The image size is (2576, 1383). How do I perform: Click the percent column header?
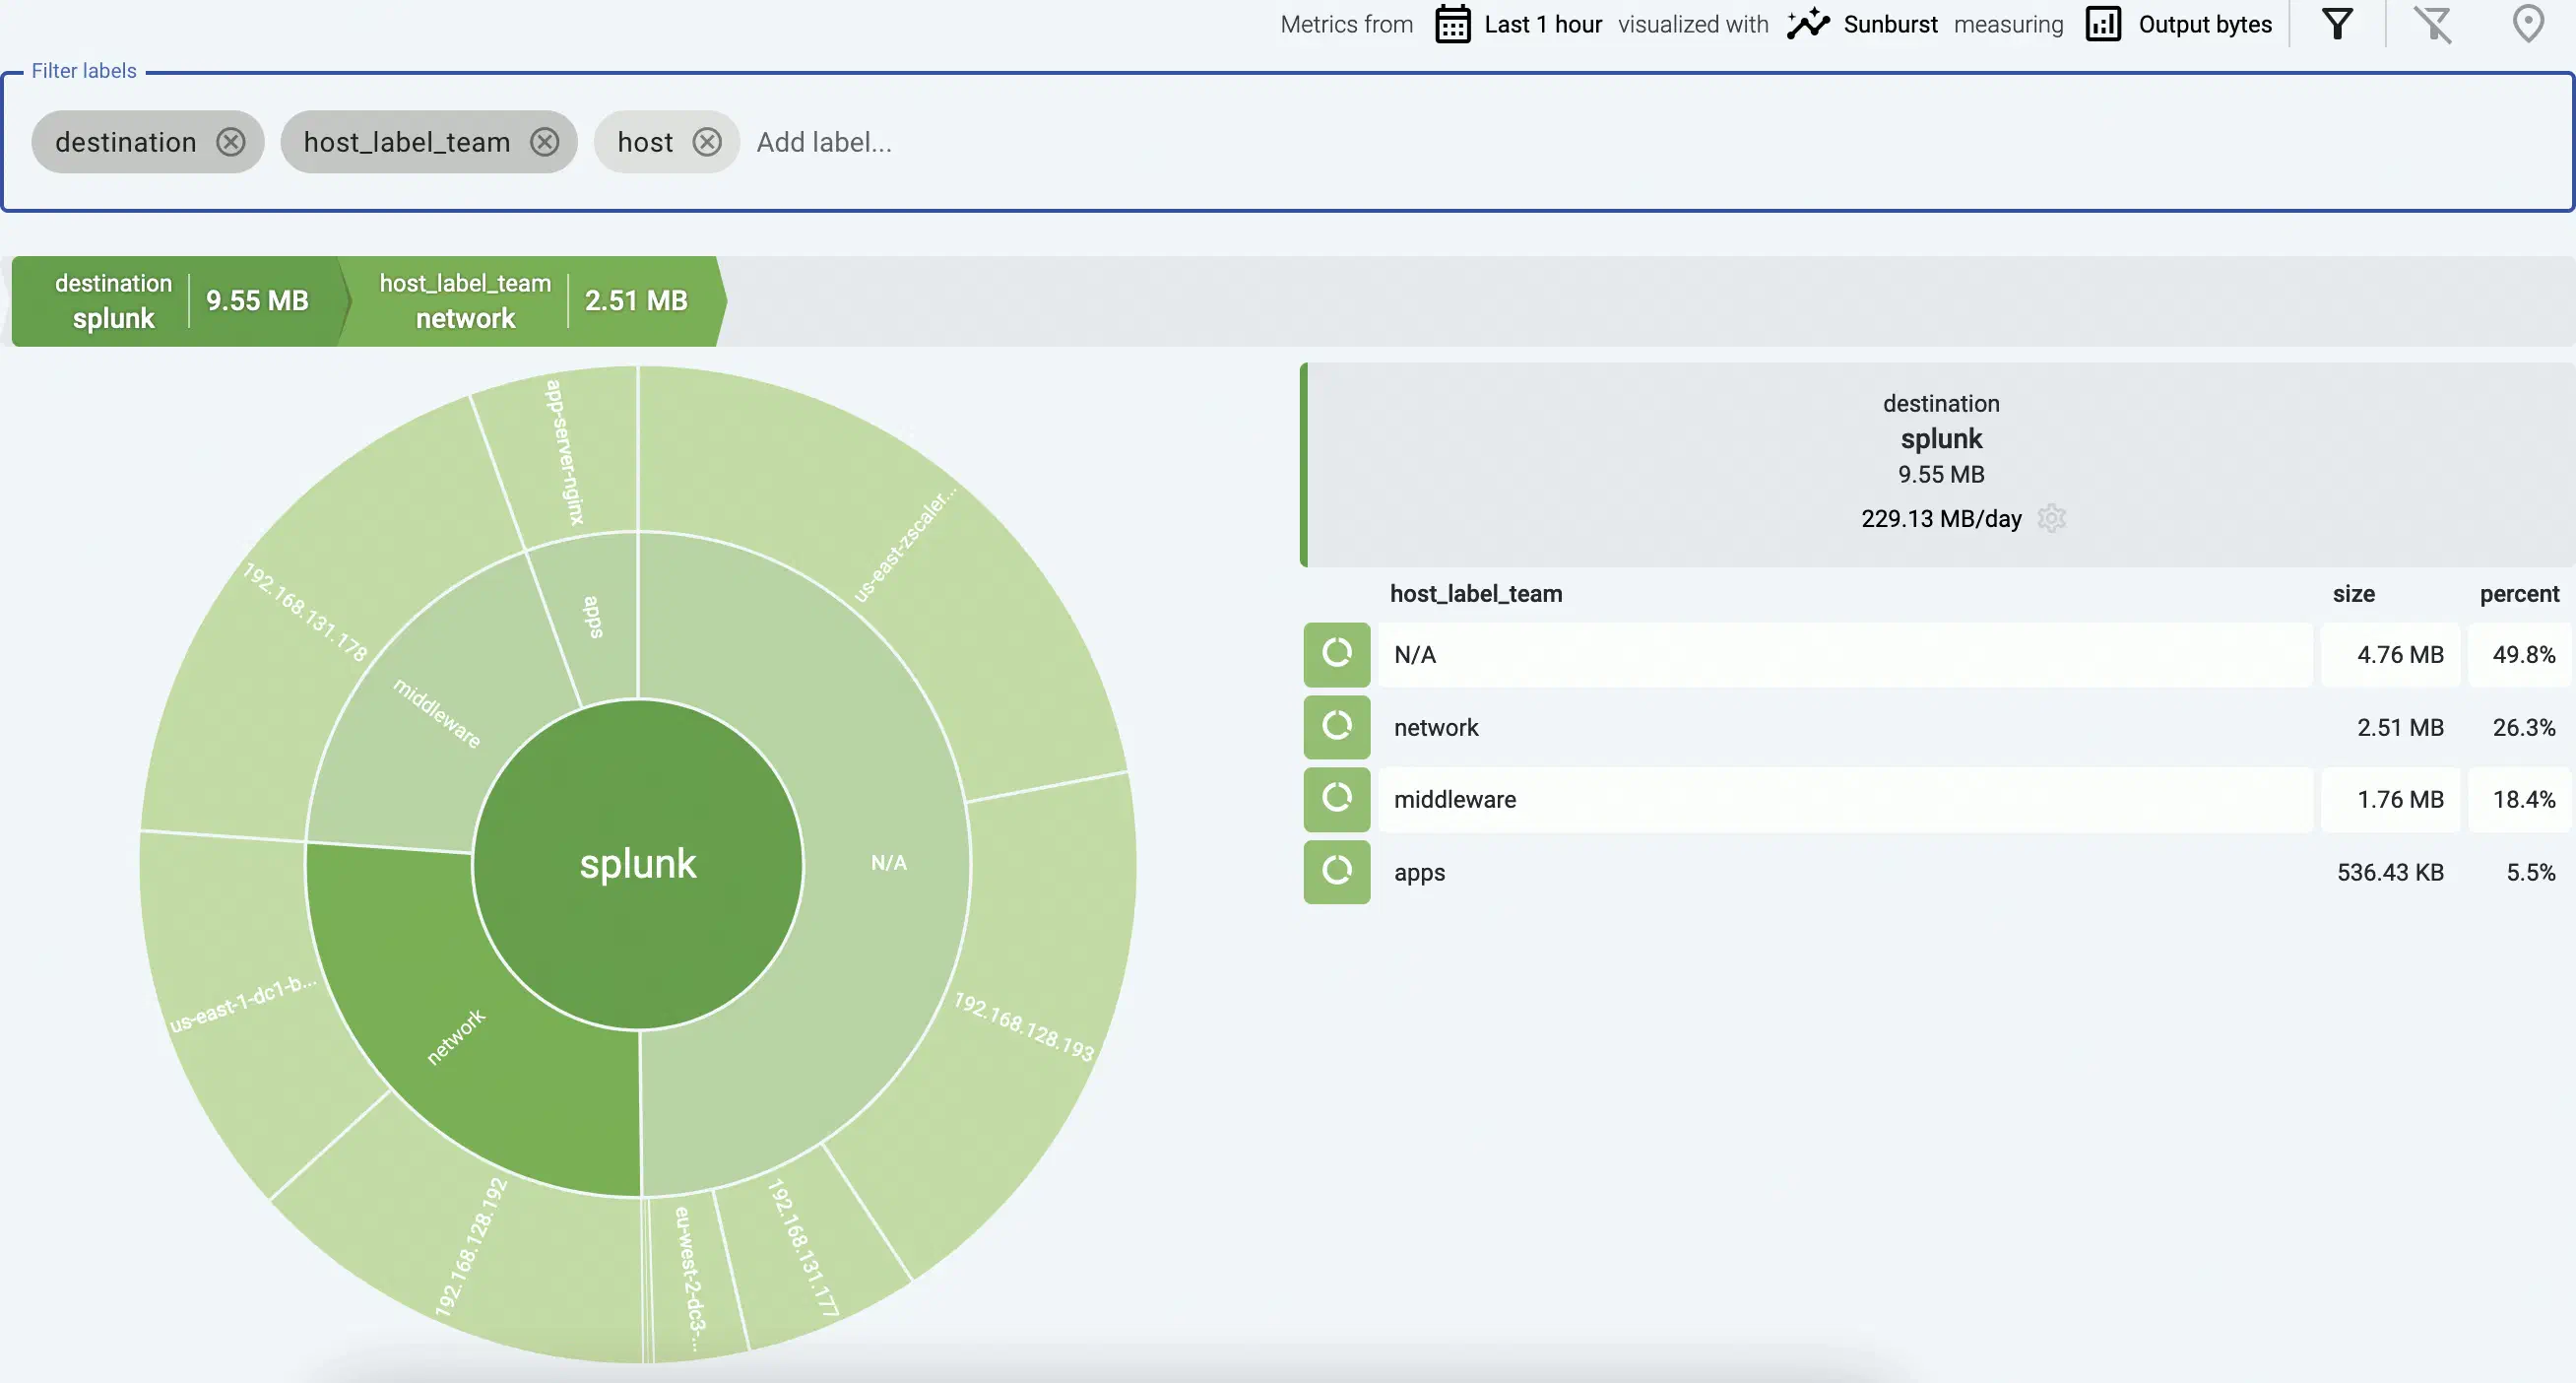2518,593
